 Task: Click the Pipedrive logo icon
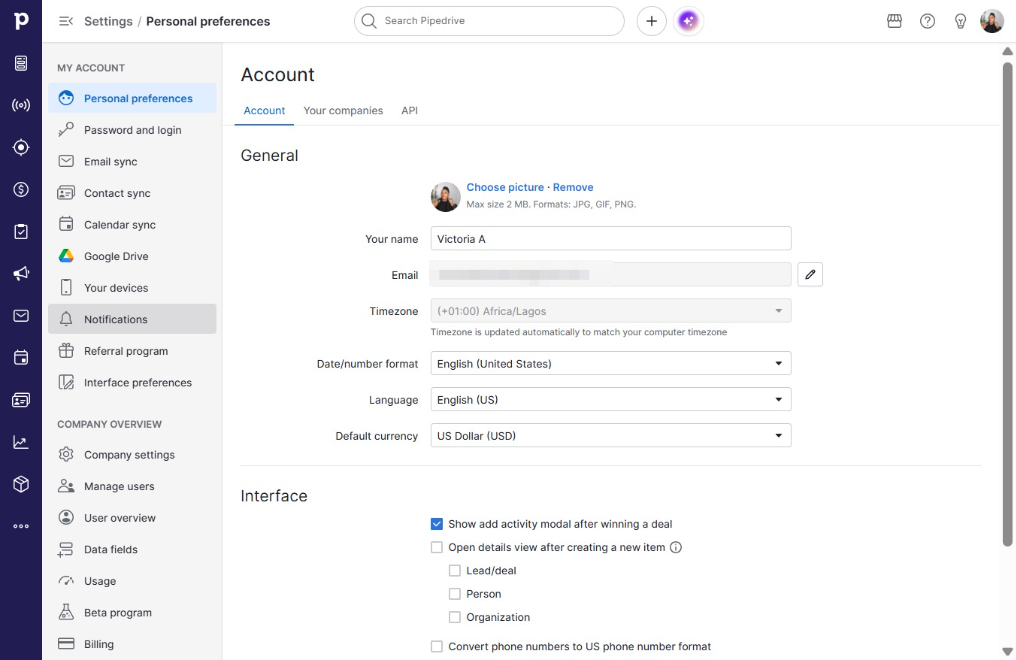click(x=21, y=21)
